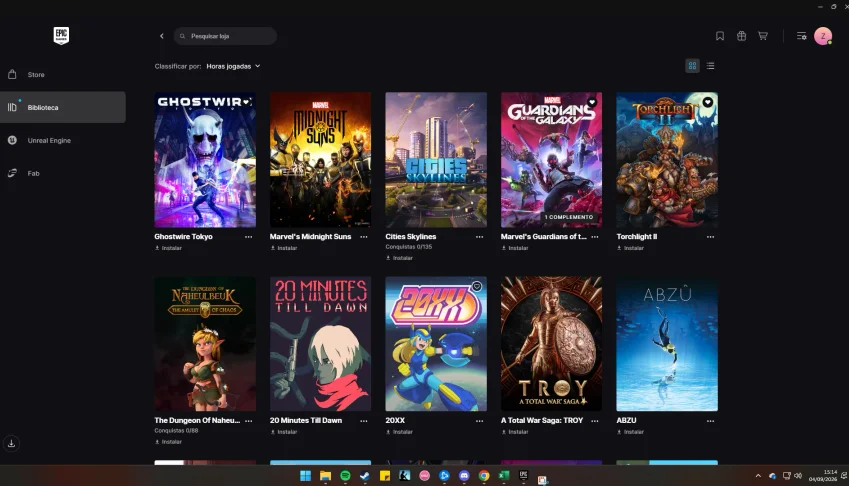Click 1 Complemento badge on Guardians cover
Viewport: 849px width, 486px height.
pos(569,217)
